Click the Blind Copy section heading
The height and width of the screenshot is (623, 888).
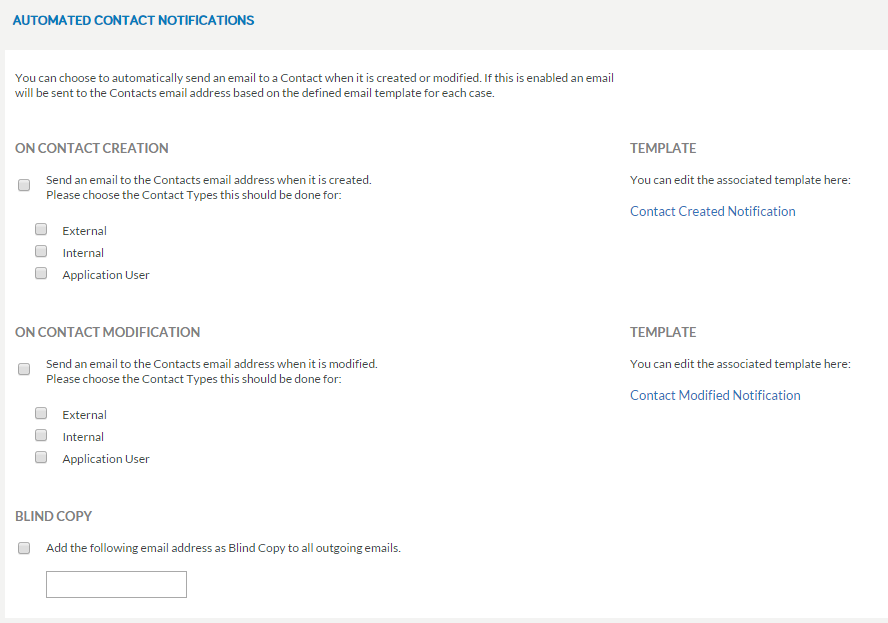click(53, 517)
